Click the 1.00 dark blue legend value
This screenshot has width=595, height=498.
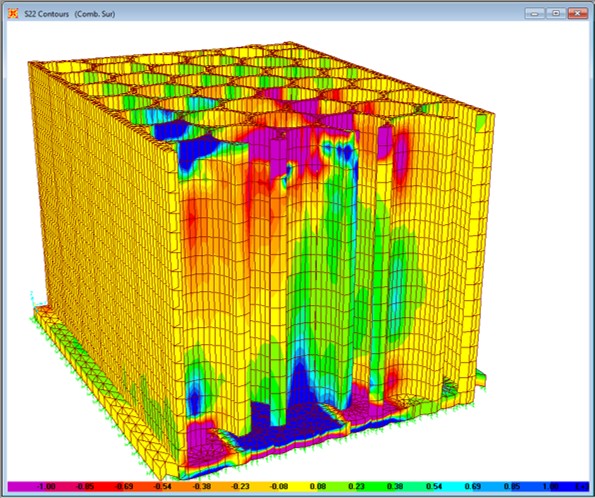point(550,486)
